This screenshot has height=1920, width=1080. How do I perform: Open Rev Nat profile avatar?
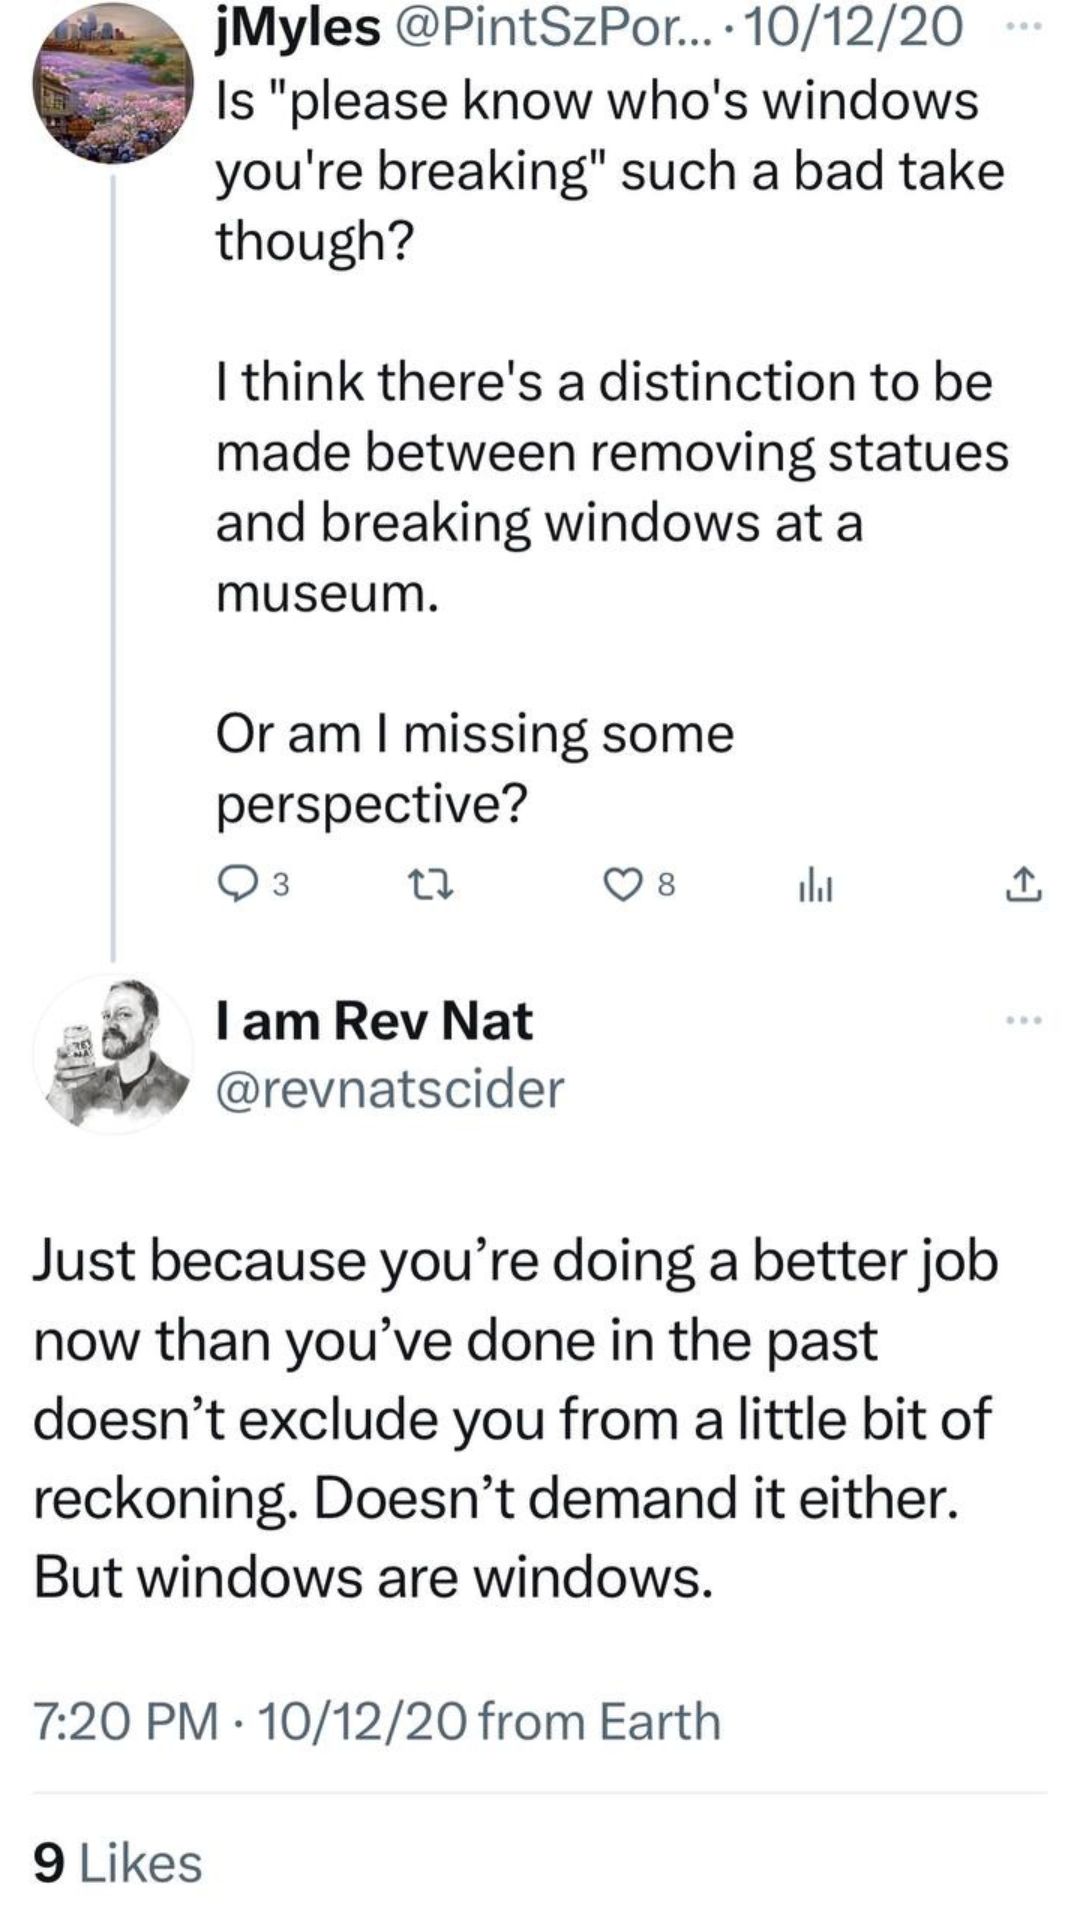[x=111, y=1053]
